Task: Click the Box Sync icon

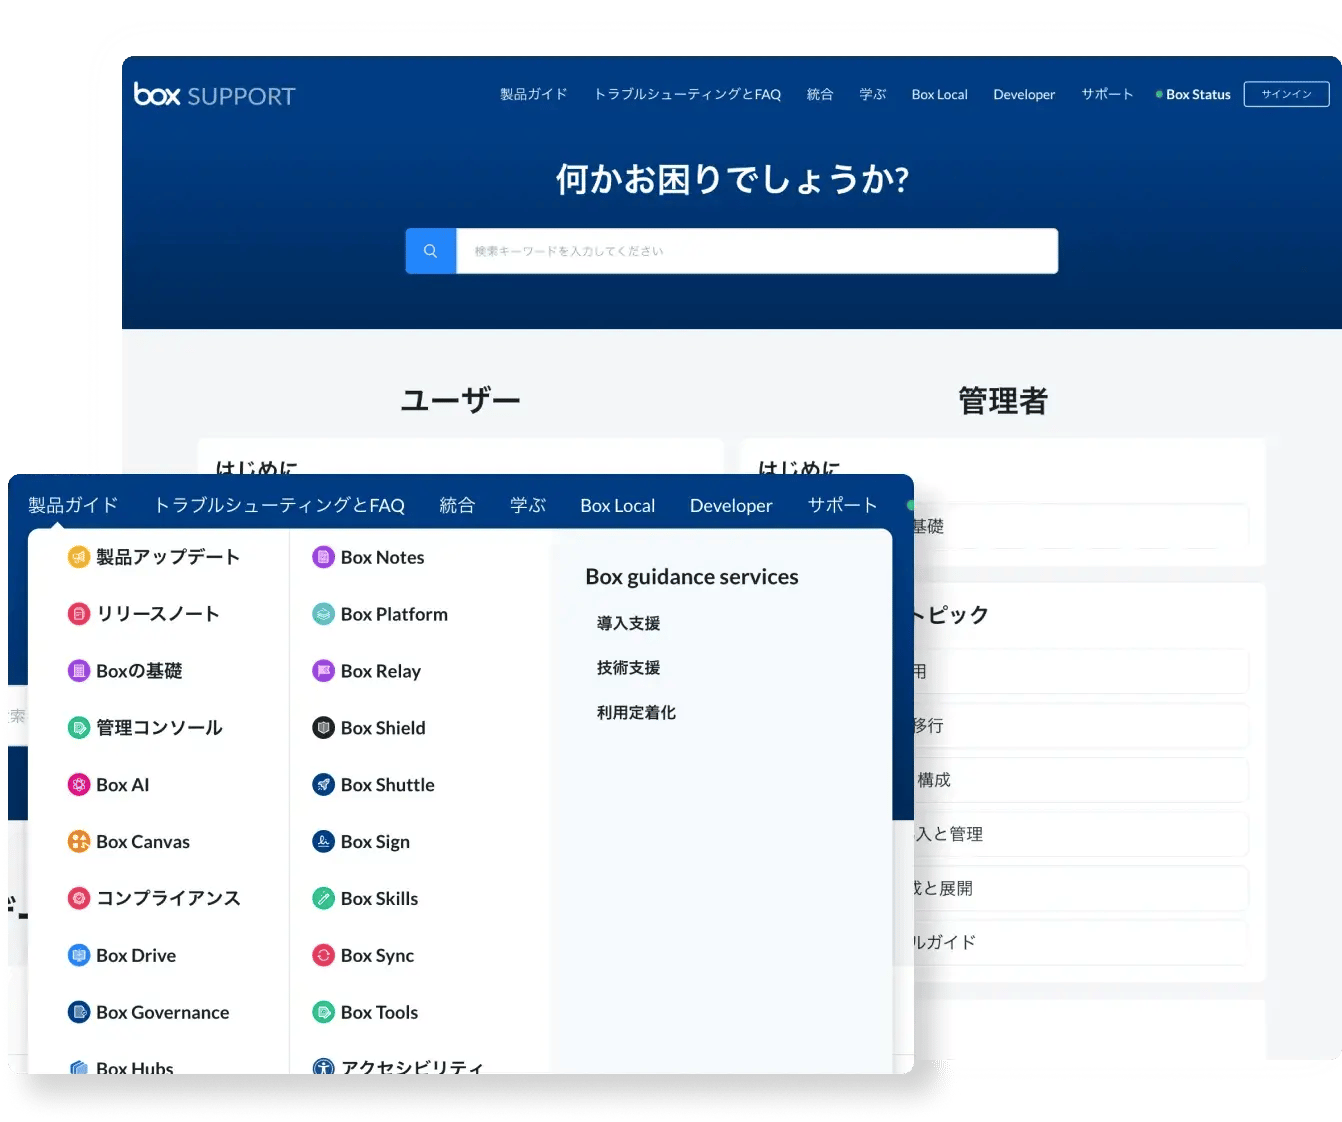Action: 323,955
